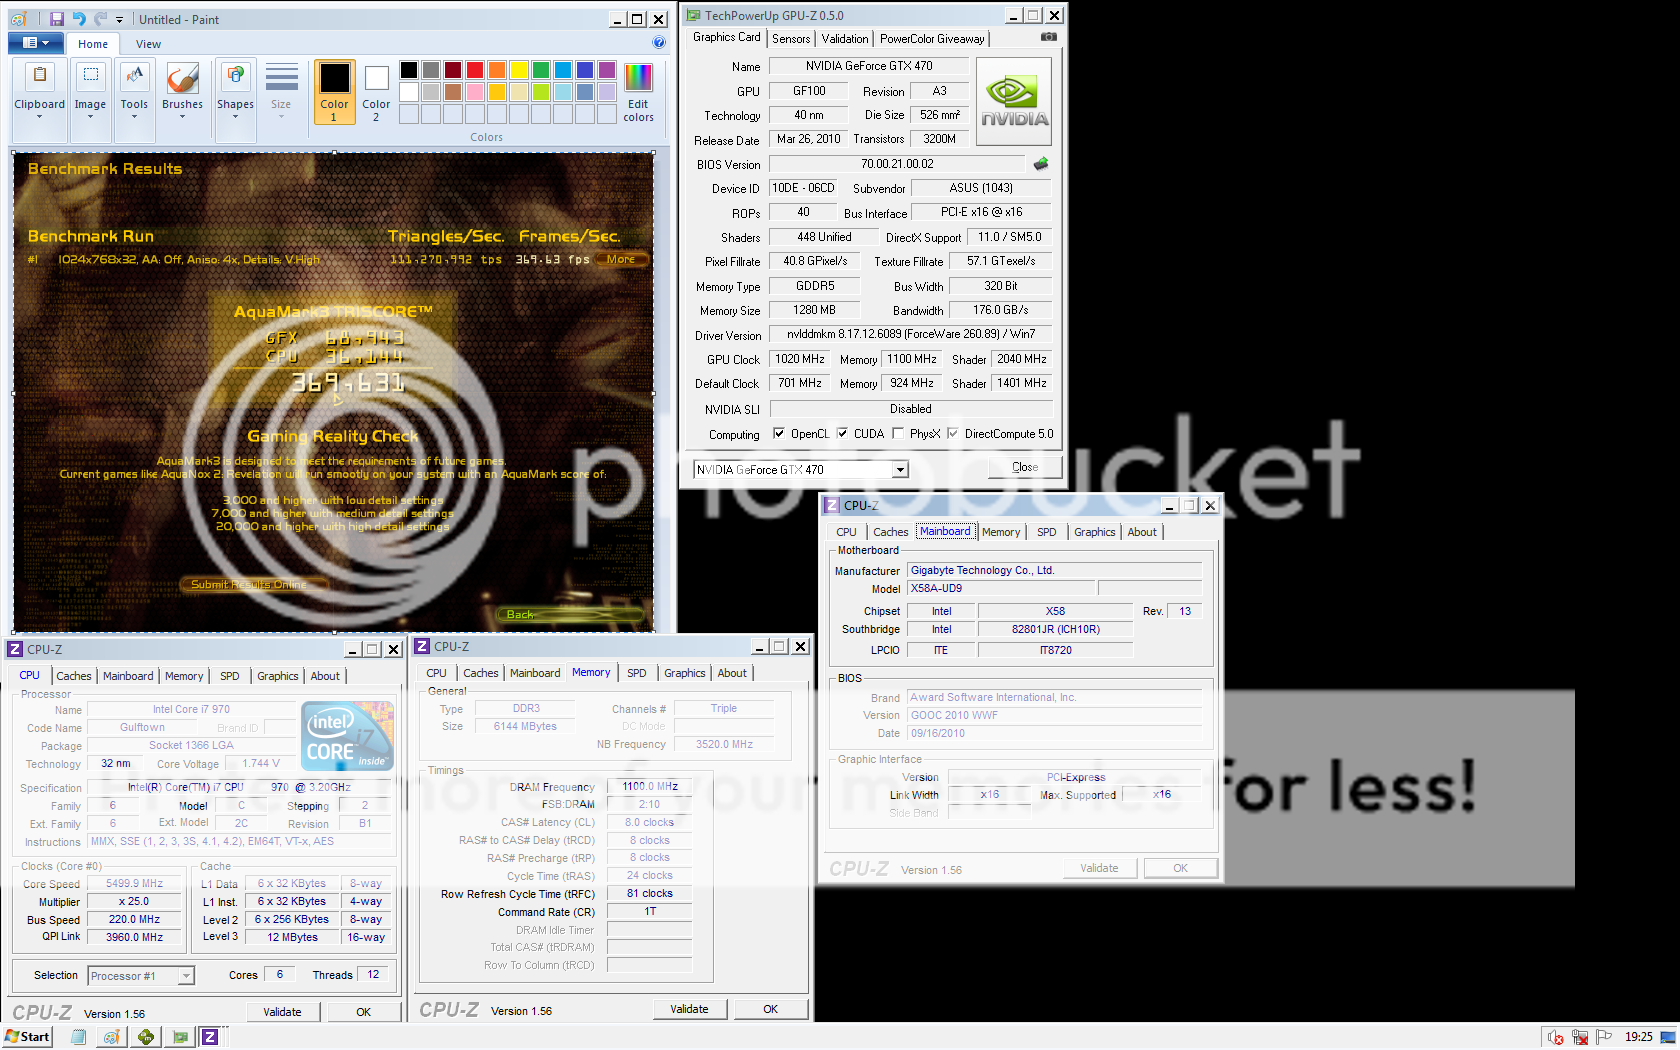The height and width of the screenshot is (1050, 1680).
Task: Click the Z icon in CPU-Z Mainboard window title
Action: point(832,505)
